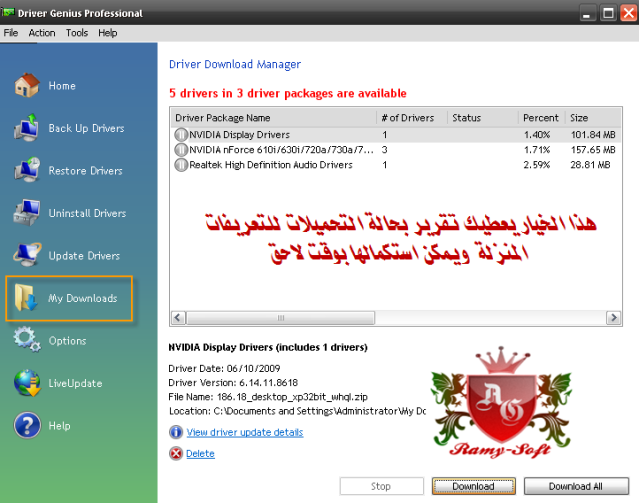Image resolution: width=639 pixels, height=503 pixels.
Task: Click the Download All button
Action: pyautogui.click(x=576, y=486)
